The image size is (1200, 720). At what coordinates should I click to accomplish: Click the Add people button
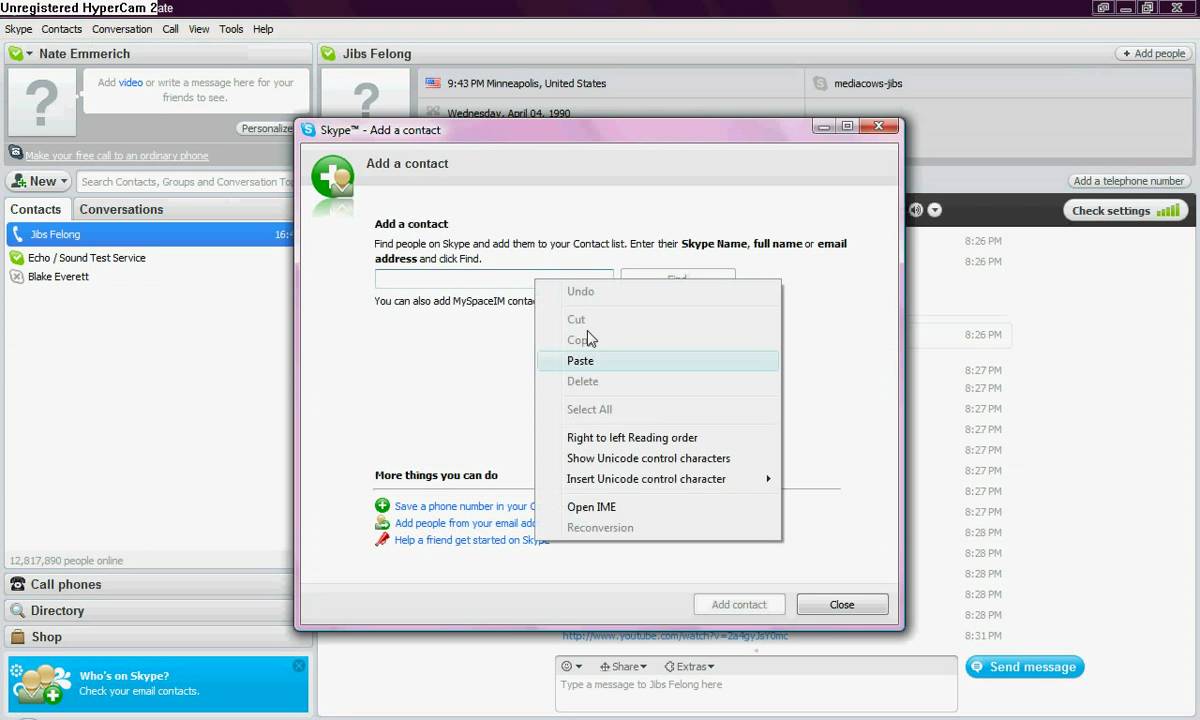(x=1154, y=54)
